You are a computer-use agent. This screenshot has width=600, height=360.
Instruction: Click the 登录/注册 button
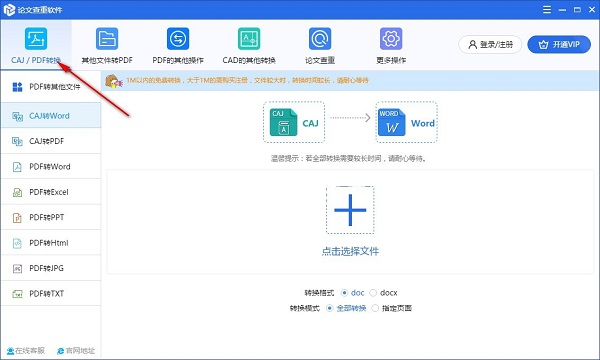490,44
